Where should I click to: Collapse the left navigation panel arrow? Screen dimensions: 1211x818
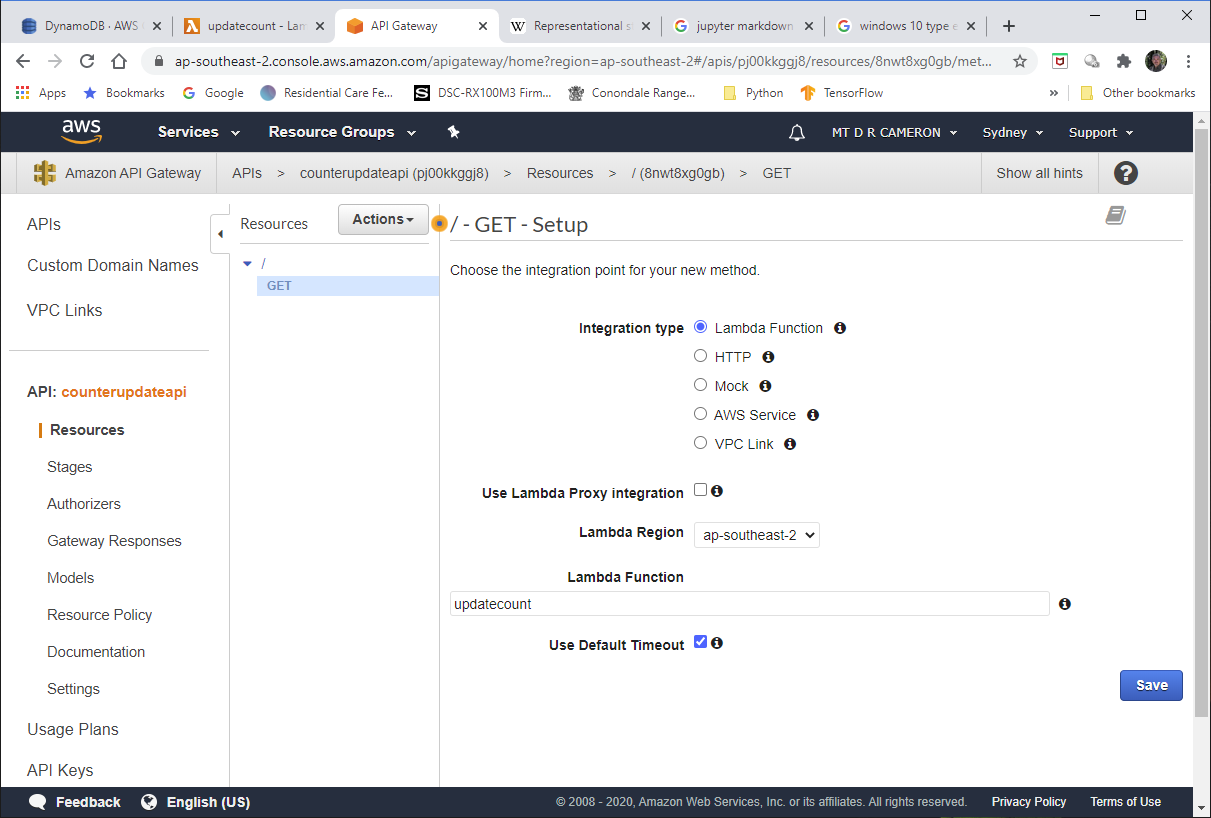click(x=220, y=234)
